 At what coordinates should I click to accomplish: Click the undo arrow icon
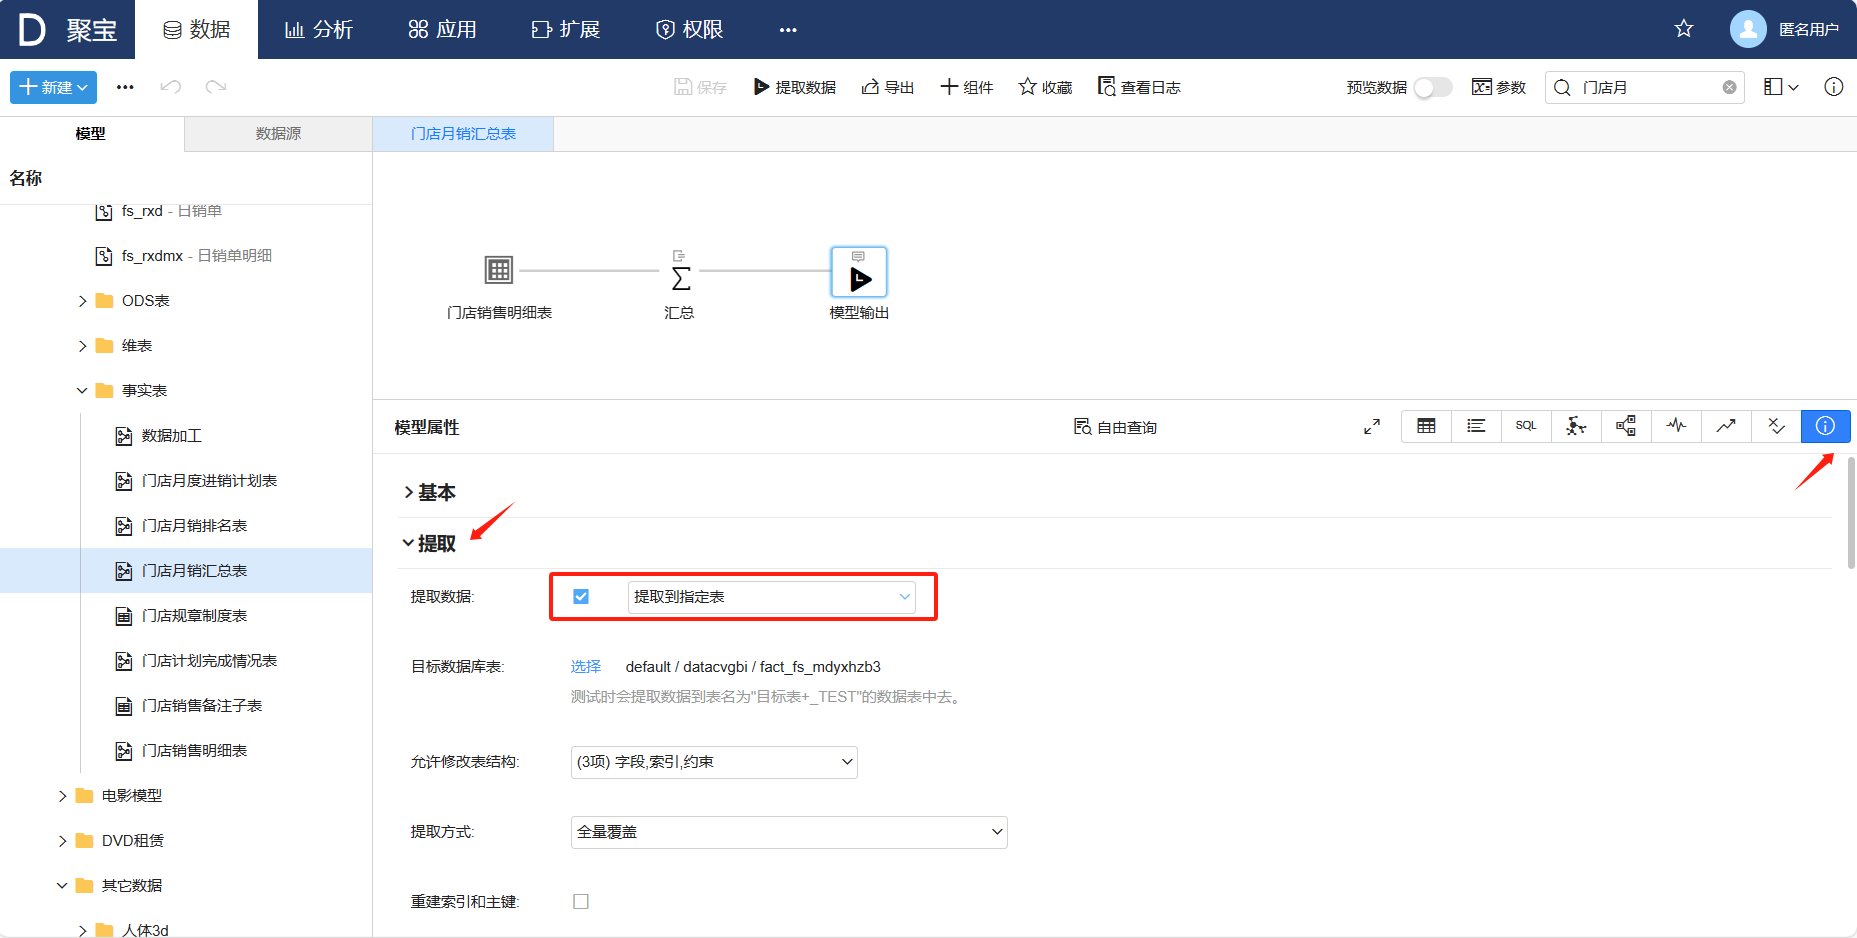pos(171,87)
